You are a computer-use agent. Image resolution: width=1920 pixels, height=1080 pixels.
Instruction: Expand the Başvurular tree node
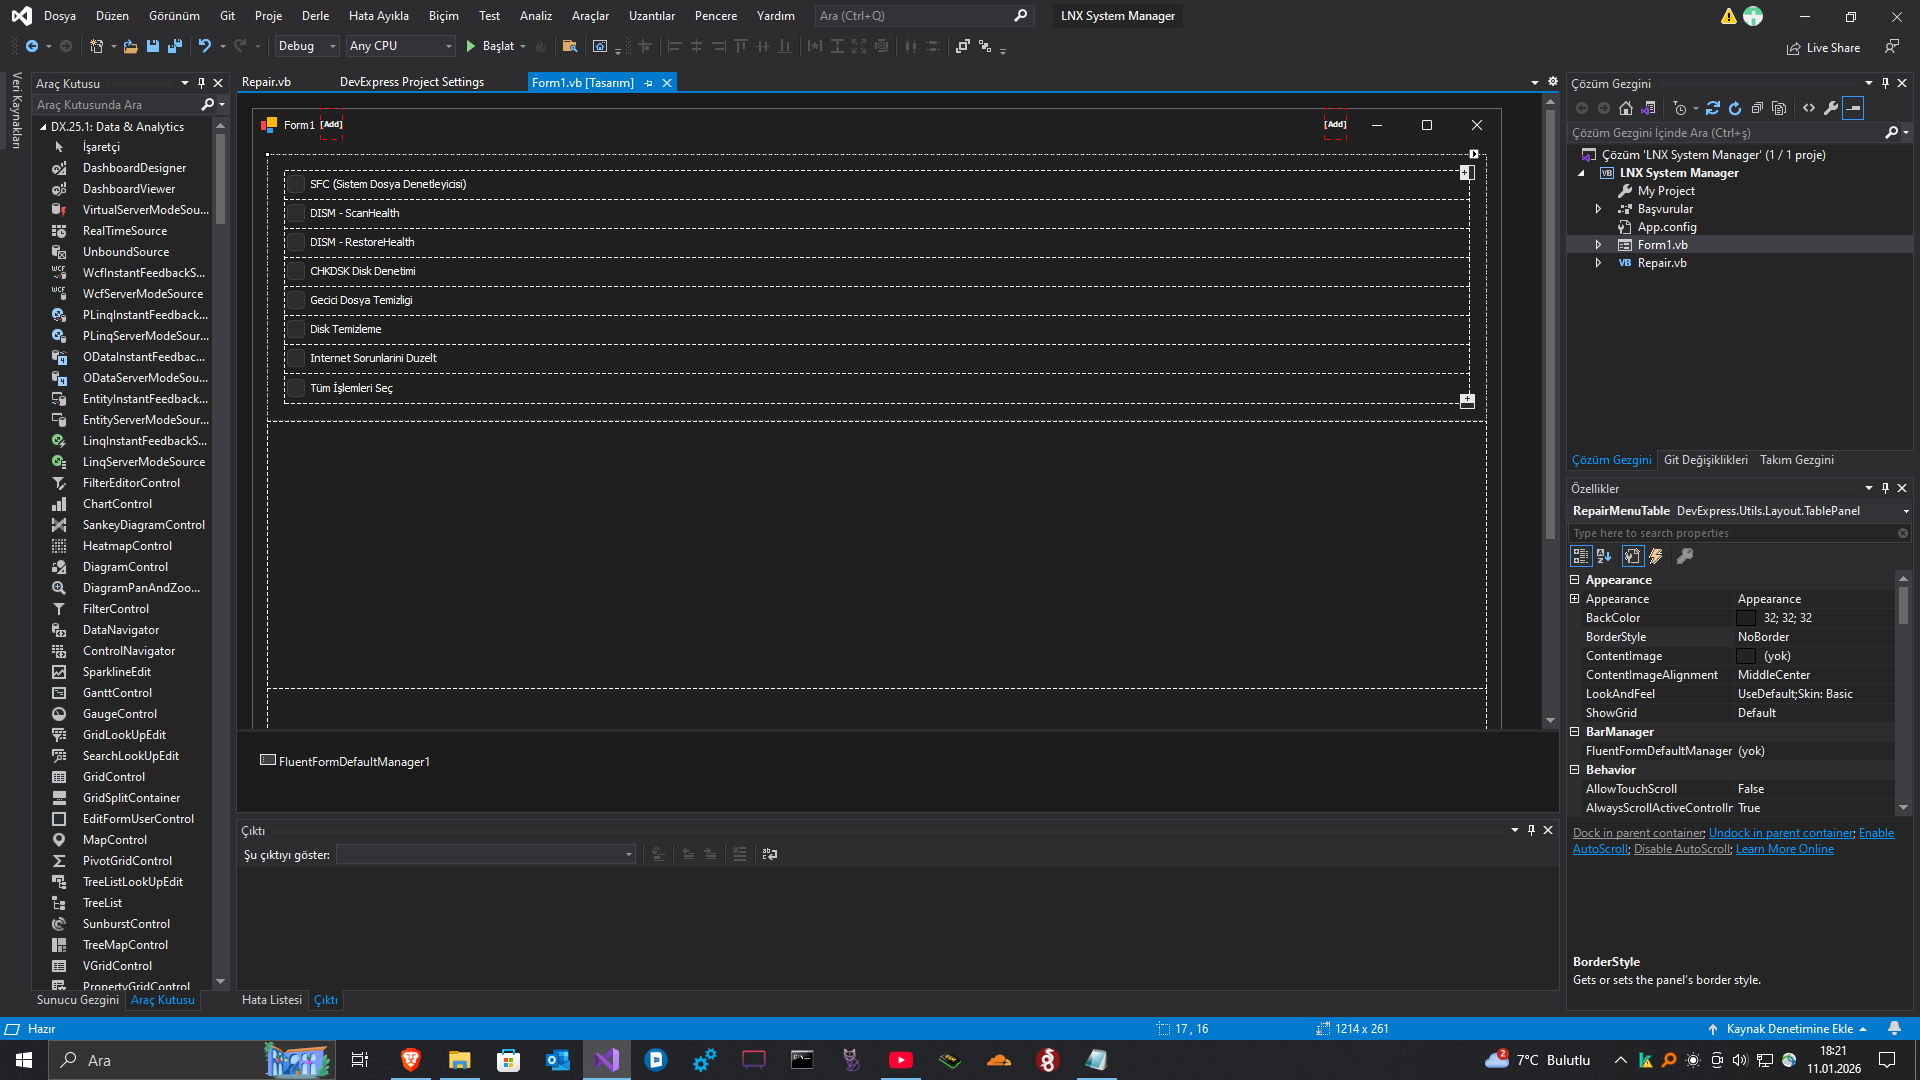click(1598, 209)
